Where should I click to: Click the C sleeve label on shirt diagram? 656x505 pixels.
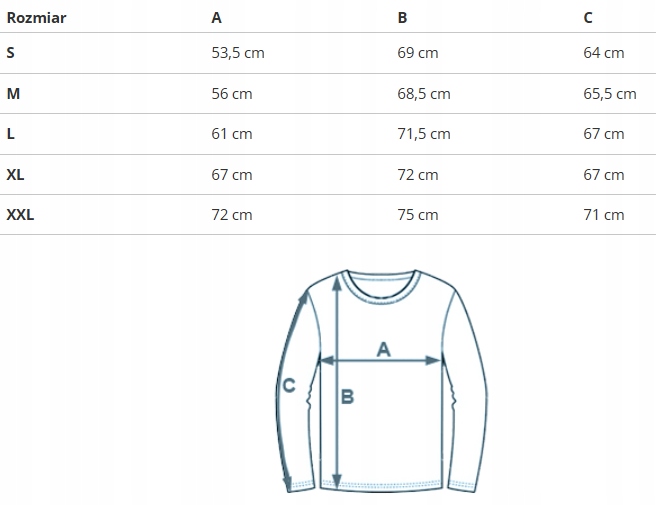pos(289,385)
